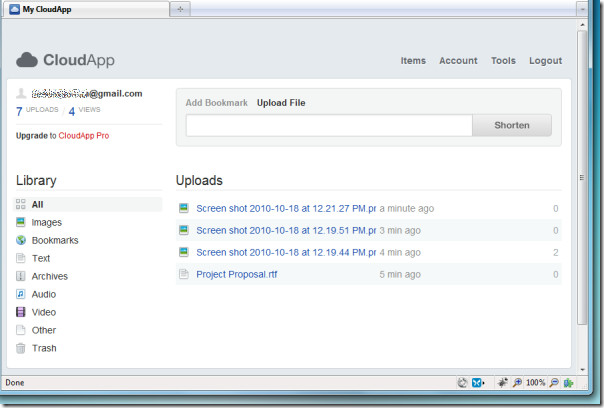The width and height of the screenshot is (604, 408).
Task: Click the zoom out magnifier in status bar
Action: pos(554,382)
